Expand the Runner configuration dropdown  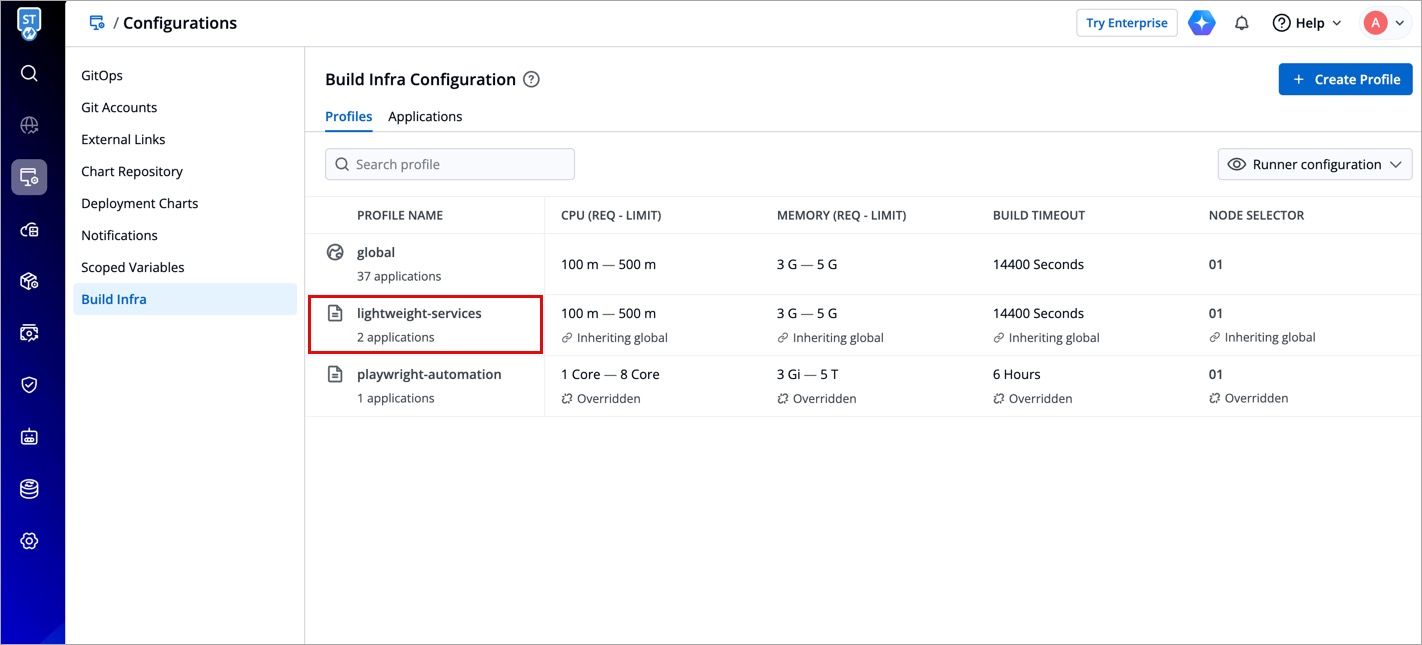[1315, 165]
